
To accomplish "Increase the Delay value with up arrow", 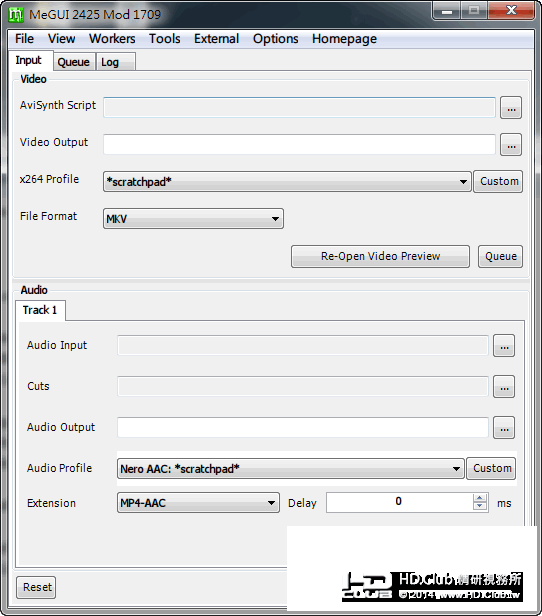I will pyautogui.click(x=479, y=498).
